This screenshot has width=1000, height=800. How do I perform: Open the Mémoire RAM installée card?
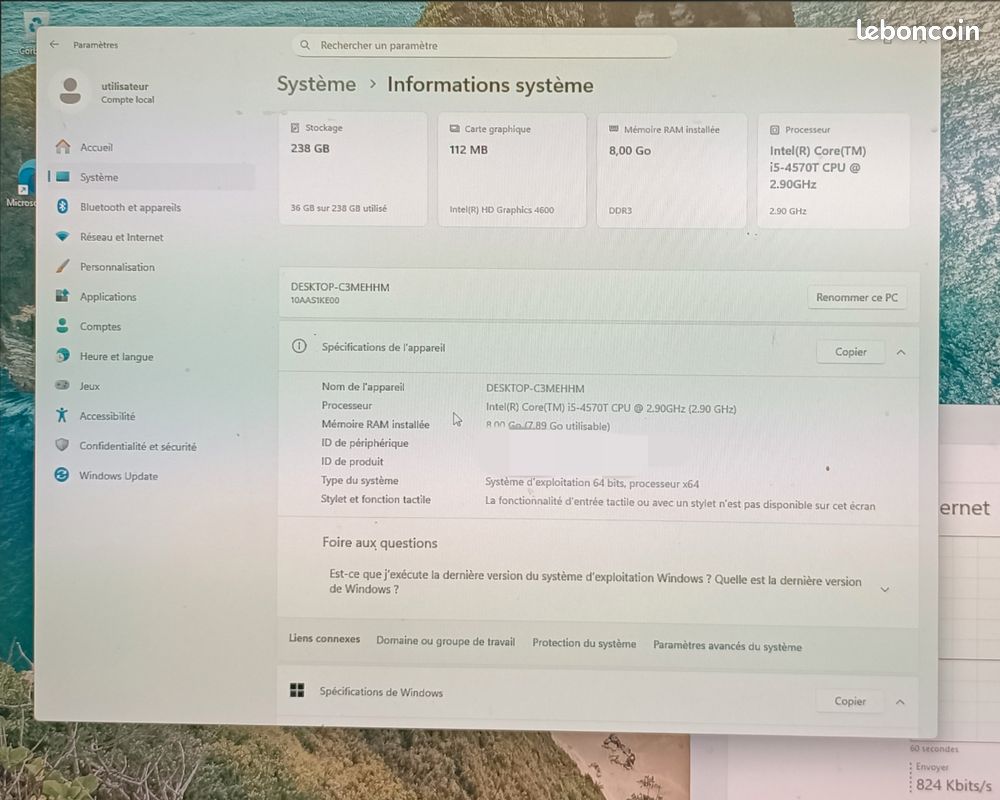[x=671, y=171]
